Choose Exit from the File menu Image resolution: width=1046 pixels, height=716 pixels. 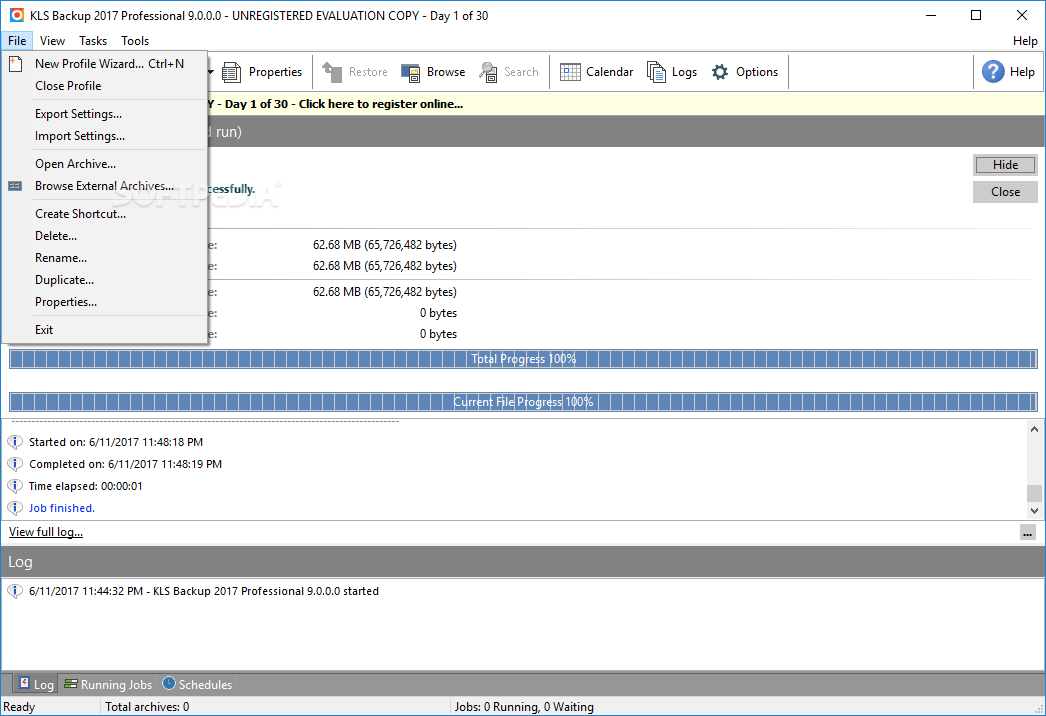coord(105,330)
